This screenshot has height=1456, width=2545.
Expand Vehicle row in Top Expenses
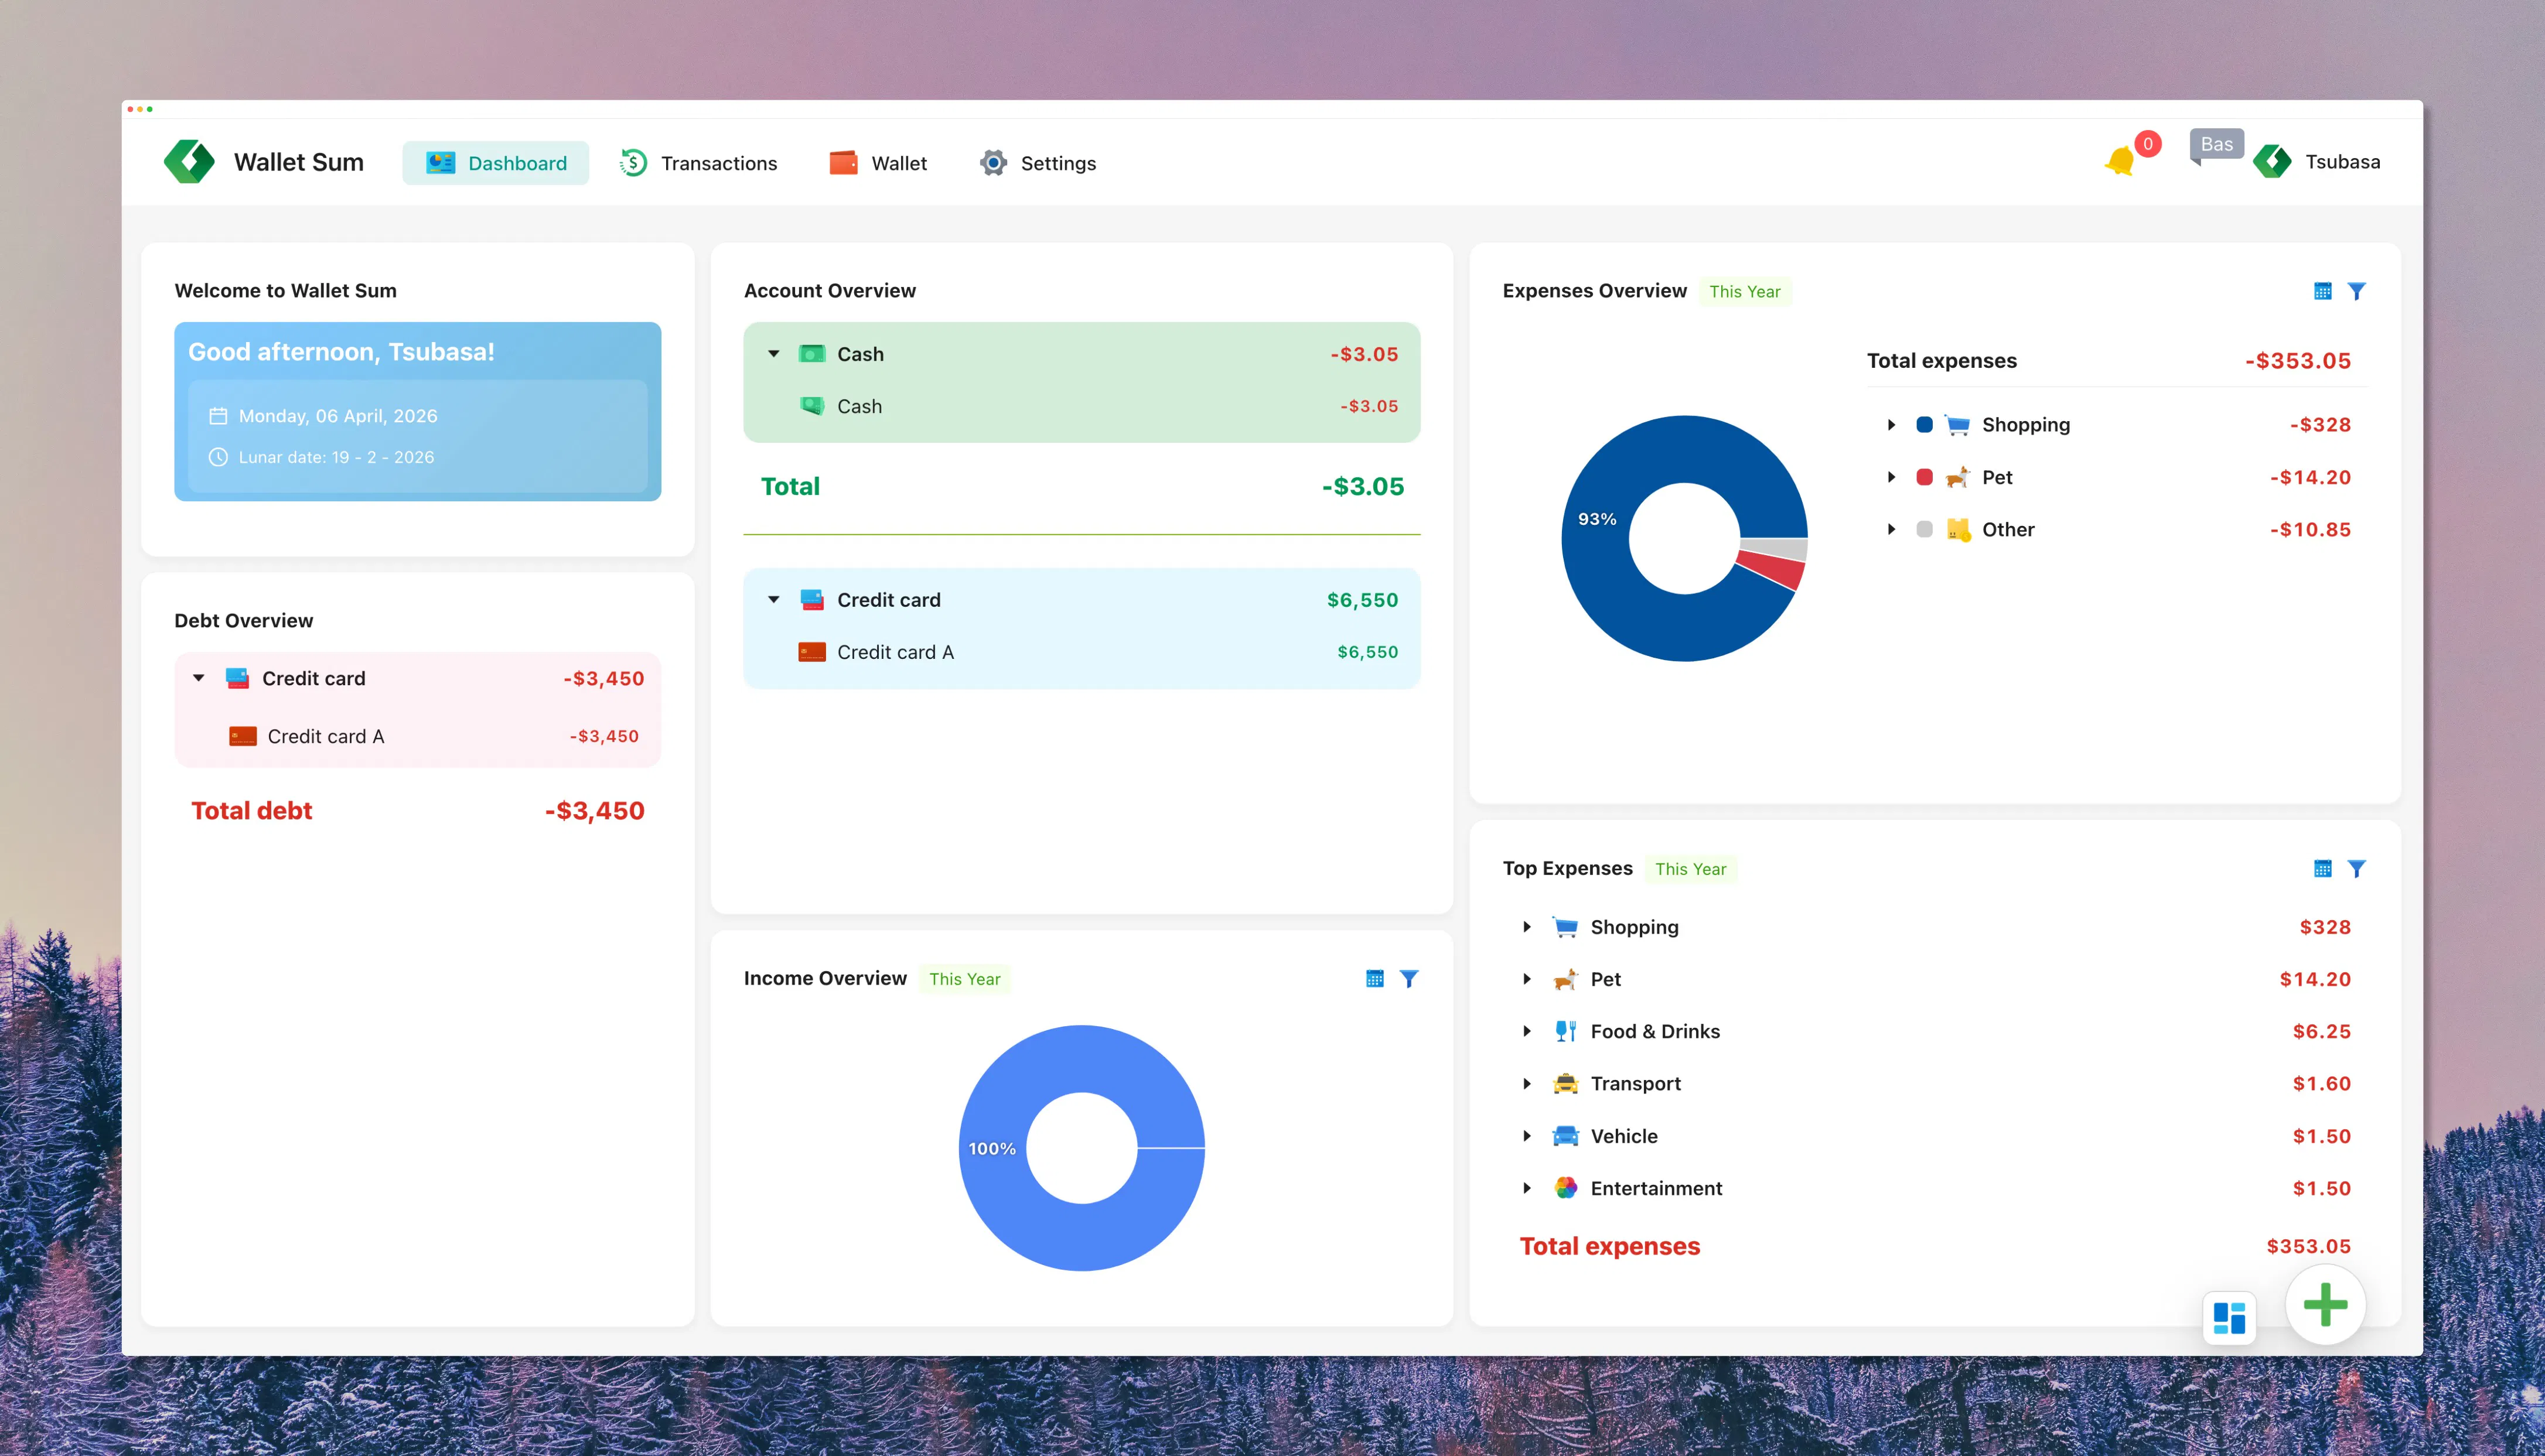(1527, 1136)
